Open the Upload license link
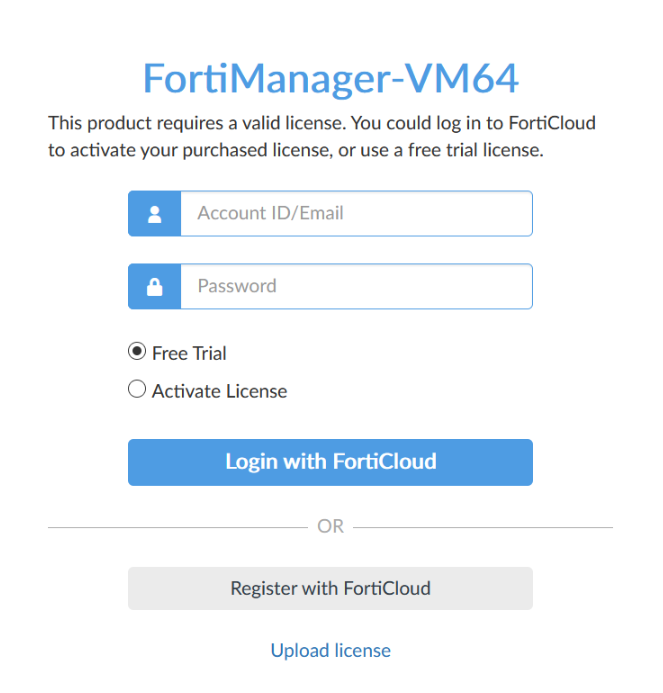Image resolution: width=663 pixels, height=693 pixels. click(x=331, y=651)
